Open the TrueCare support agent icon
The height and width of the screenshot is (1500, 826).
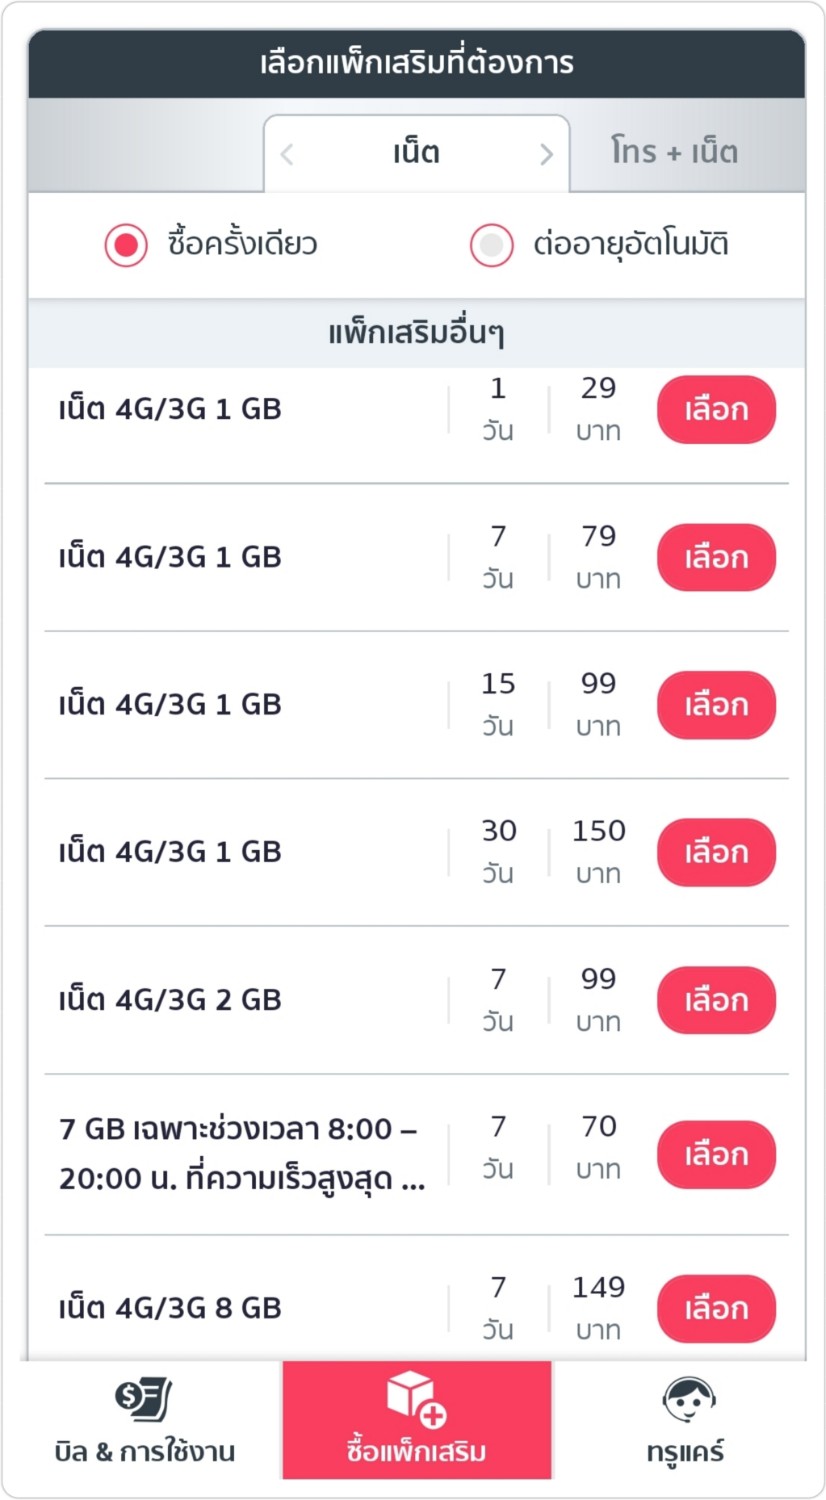point(689,1400)
